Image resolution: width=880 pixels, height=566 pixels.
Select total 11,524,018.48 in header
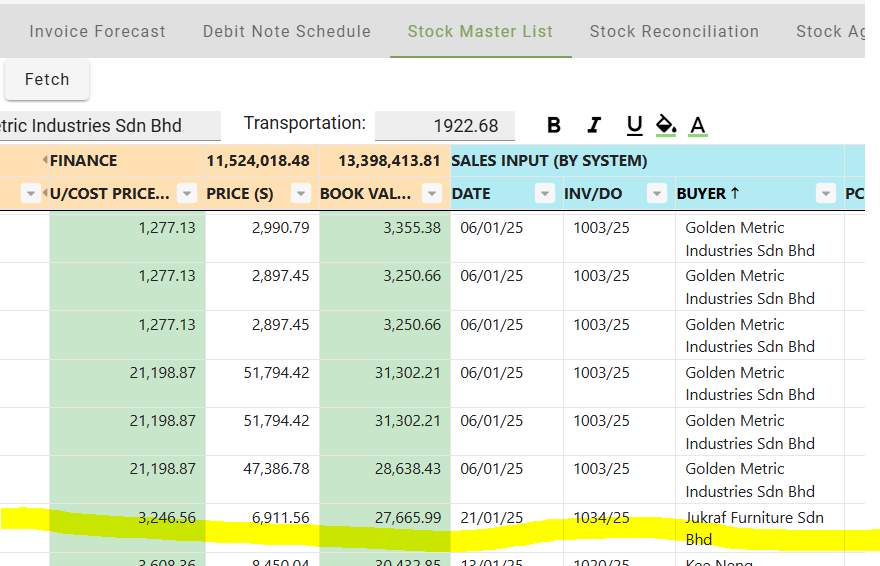tap(258, 161)
